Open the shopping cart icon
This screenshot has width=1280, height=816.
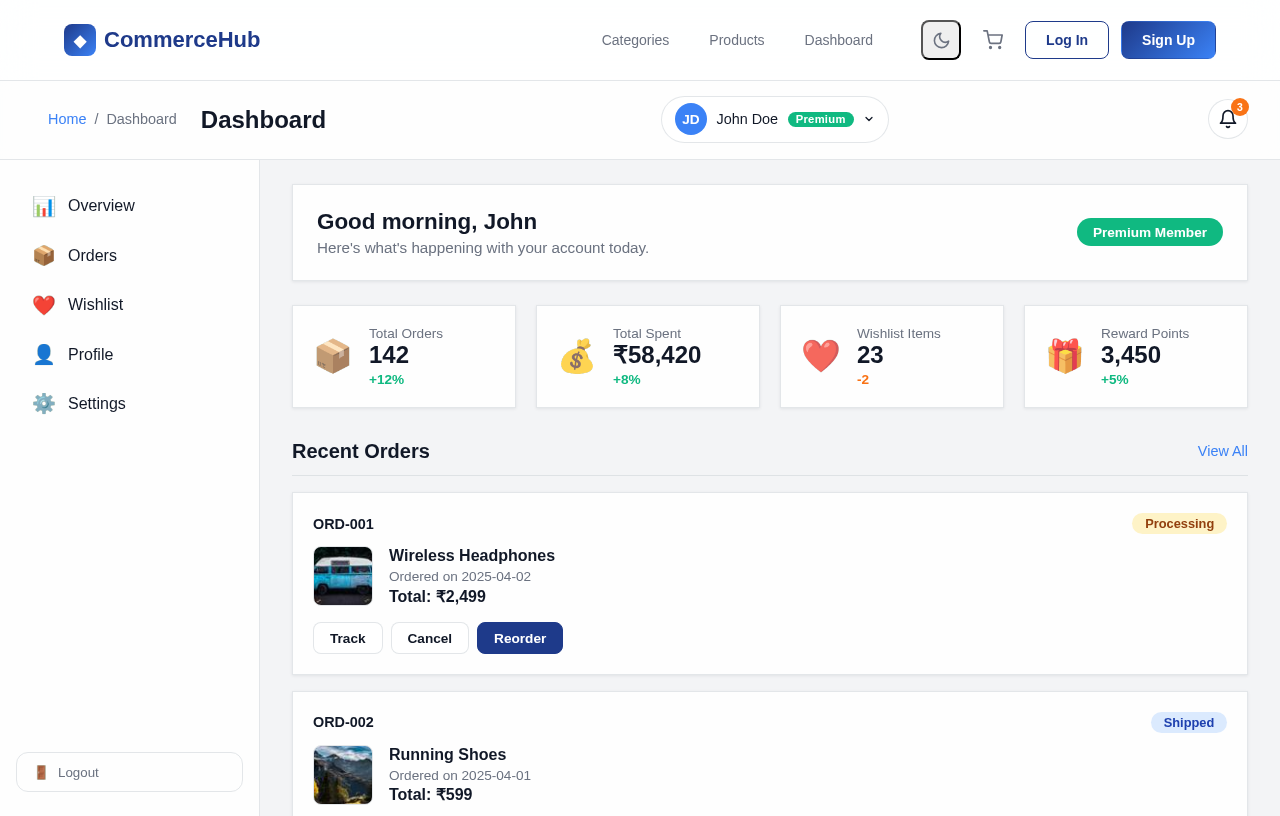pyautogui.click(x=993, y=40)
